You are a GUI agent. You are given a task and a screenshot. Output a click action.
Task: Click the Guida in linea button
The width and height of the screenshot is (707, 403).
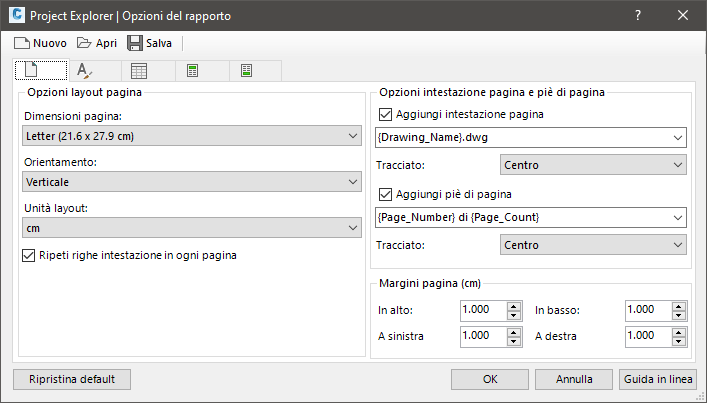pos(658,380)
